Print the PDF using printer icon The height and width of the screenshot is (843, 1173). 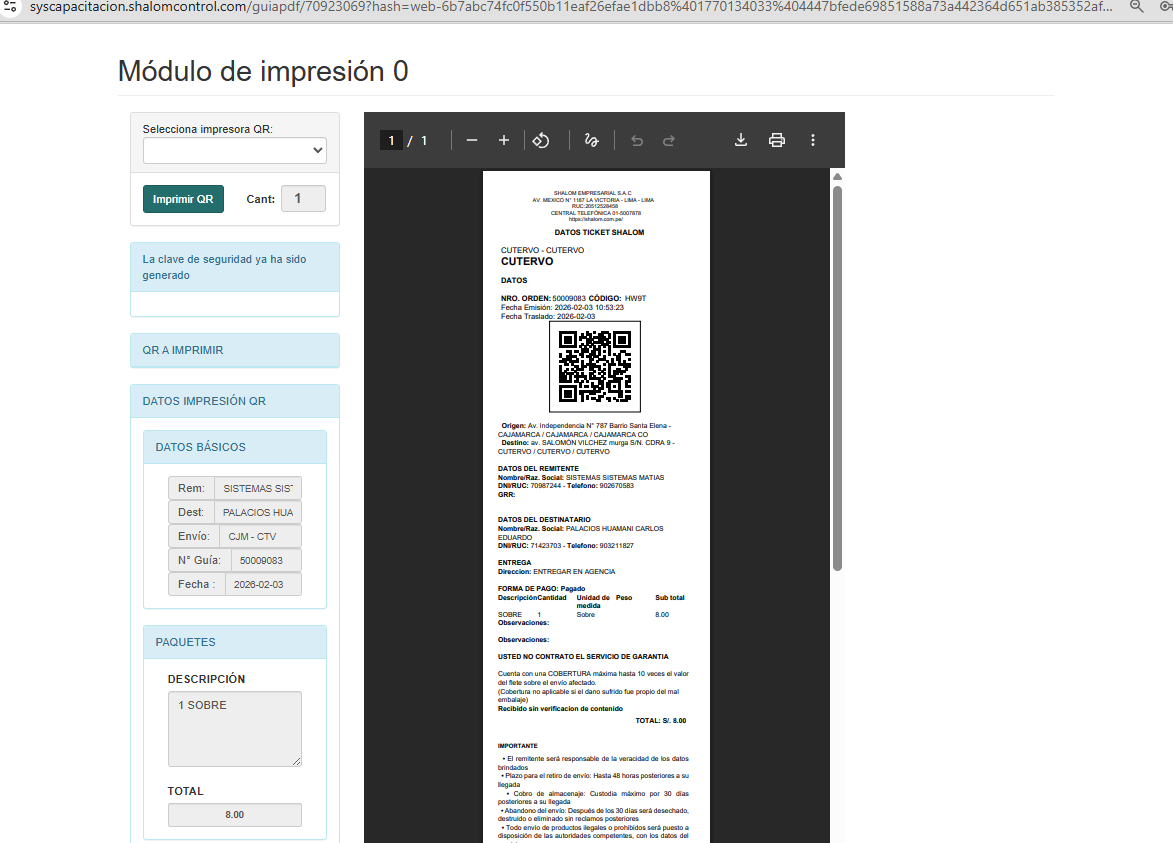tap(777, 140)
